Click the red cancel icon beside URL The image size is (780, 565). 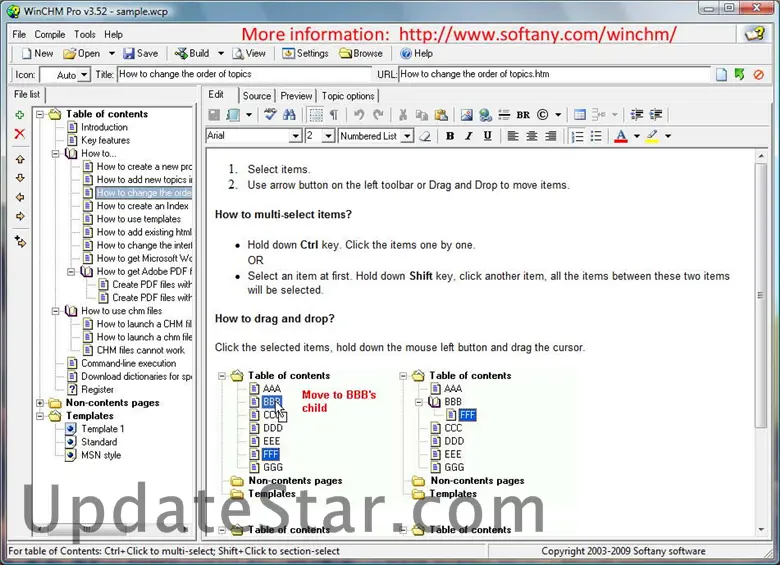[x=759, y=75]
